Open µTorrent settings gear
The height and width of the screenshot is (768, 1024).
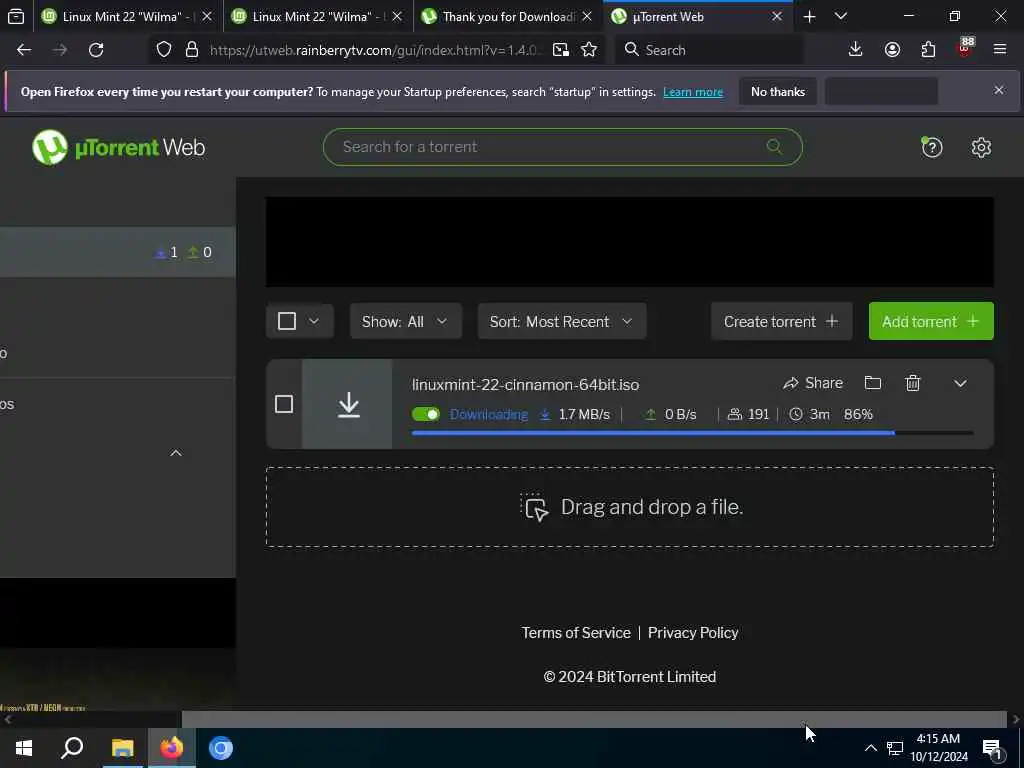tap(981, 148)
